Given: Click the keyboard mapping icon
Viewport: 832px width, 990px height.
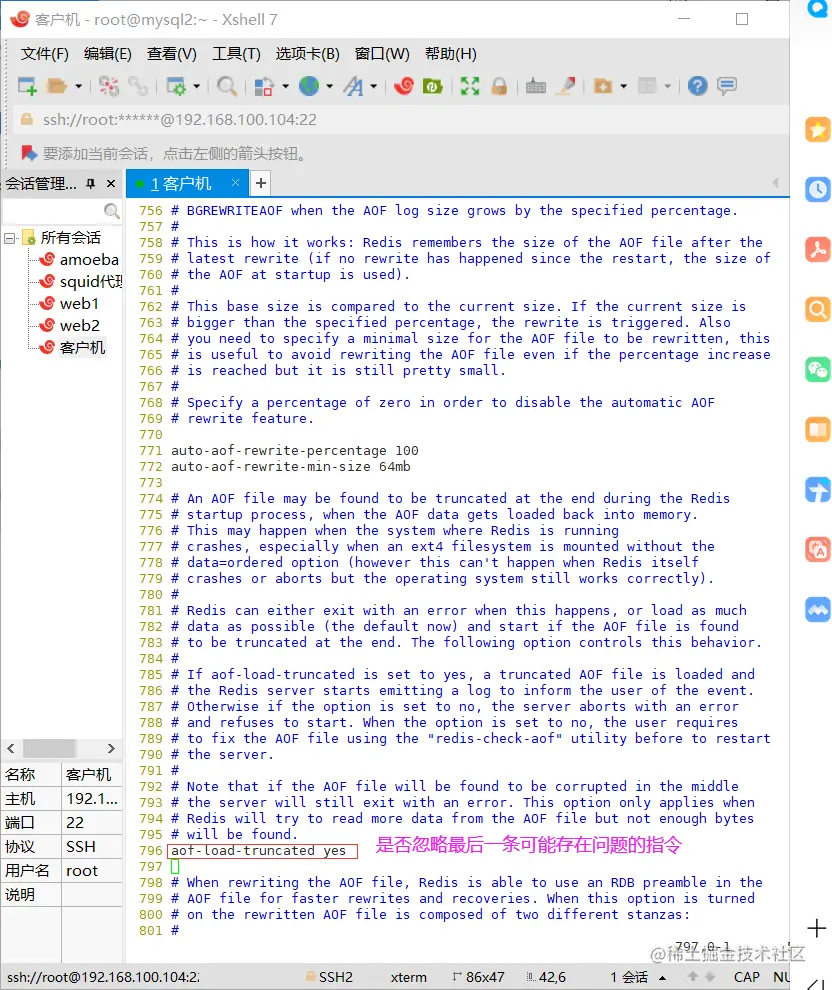Looking at the screenshot, I should click(536, 86).
